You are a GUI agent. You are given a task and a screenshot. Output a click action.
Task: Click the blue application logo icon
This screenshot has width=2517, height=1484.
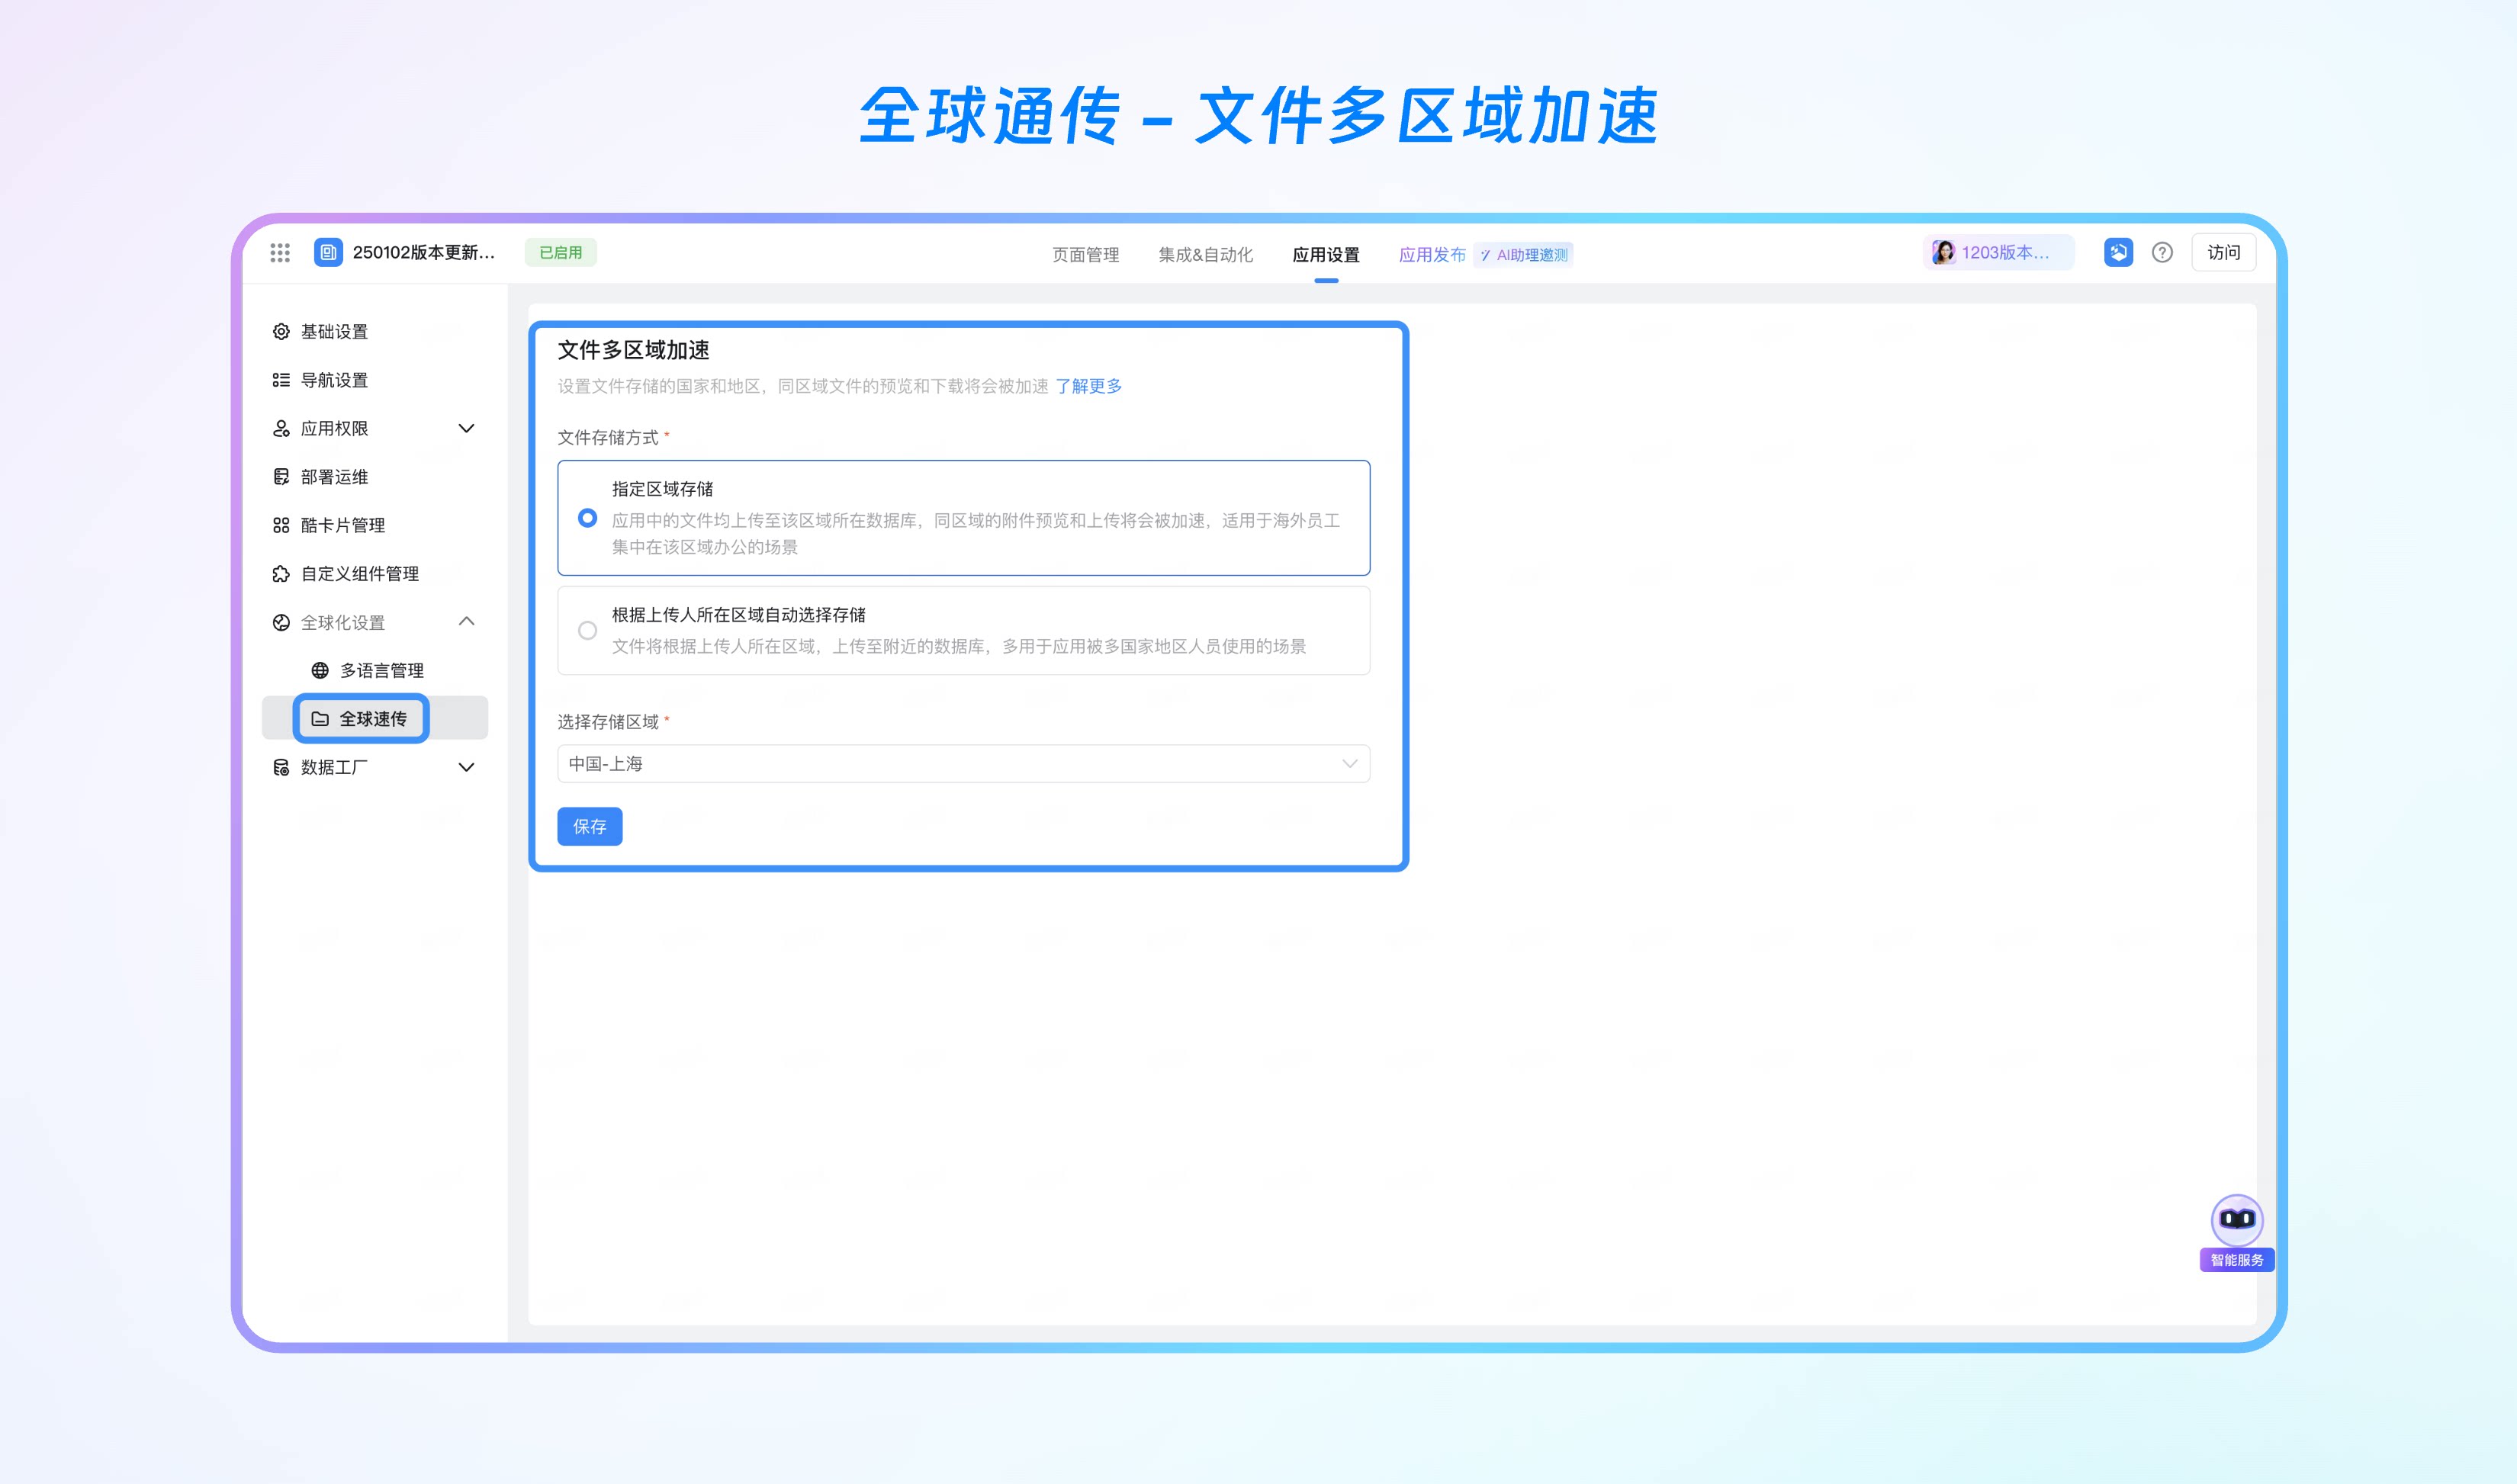tap(328, 253)
